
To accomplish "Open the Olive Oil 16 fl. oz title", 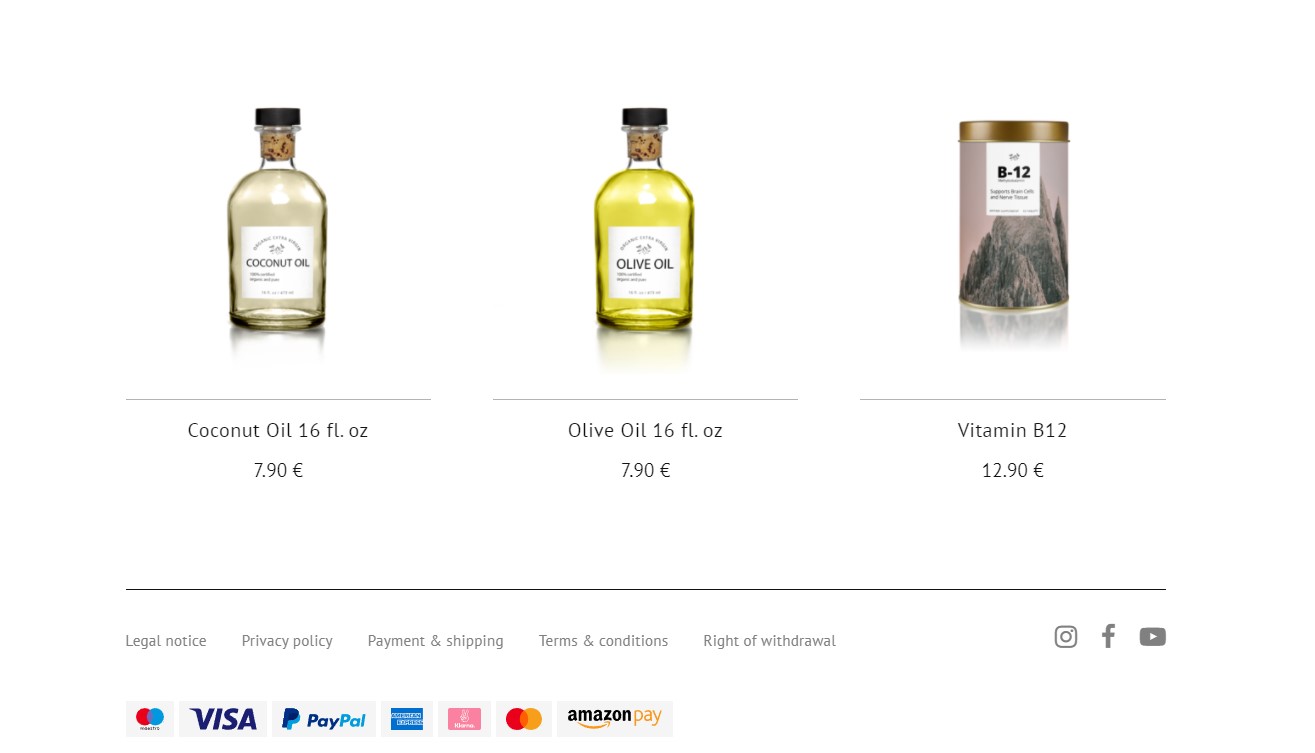I will click(x=645, y=430).
